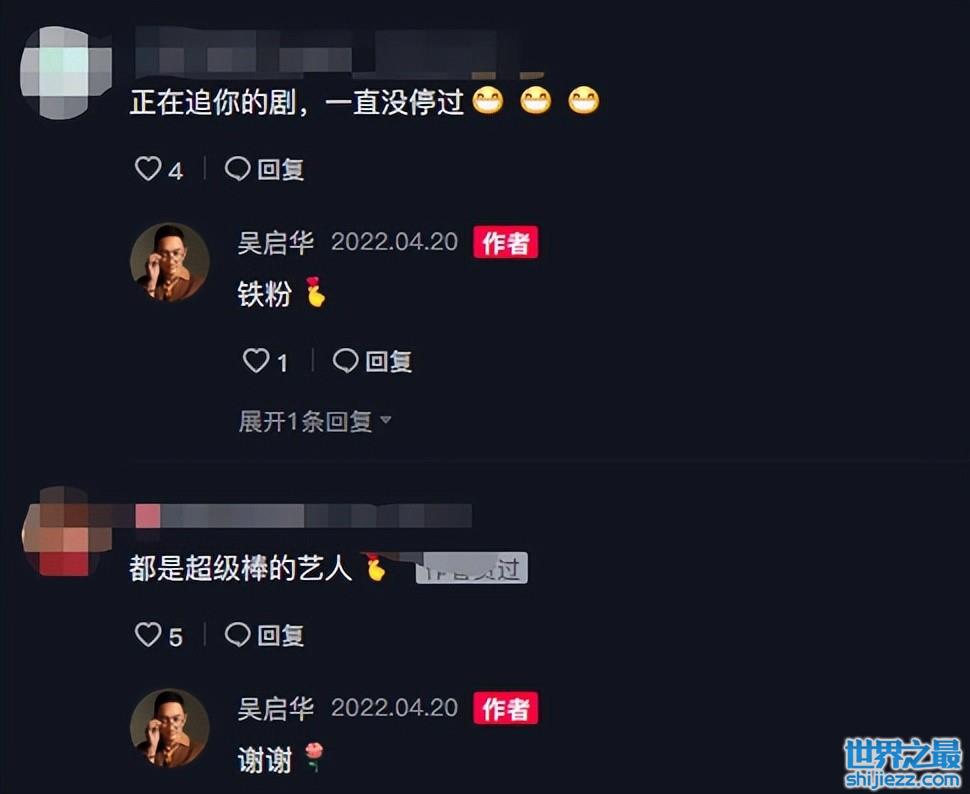Click the 世界之最 watermark logo
The height and width of the screenshot is (794, 970).
tap(904, 763)
